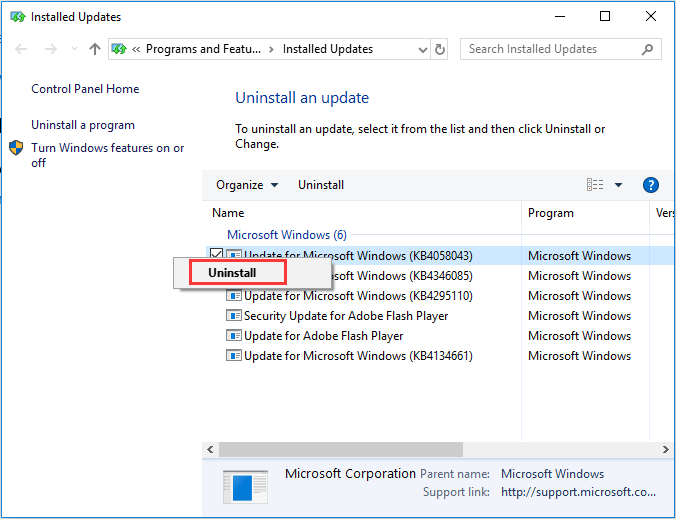Click the search magnifier icon

[647, 49]
